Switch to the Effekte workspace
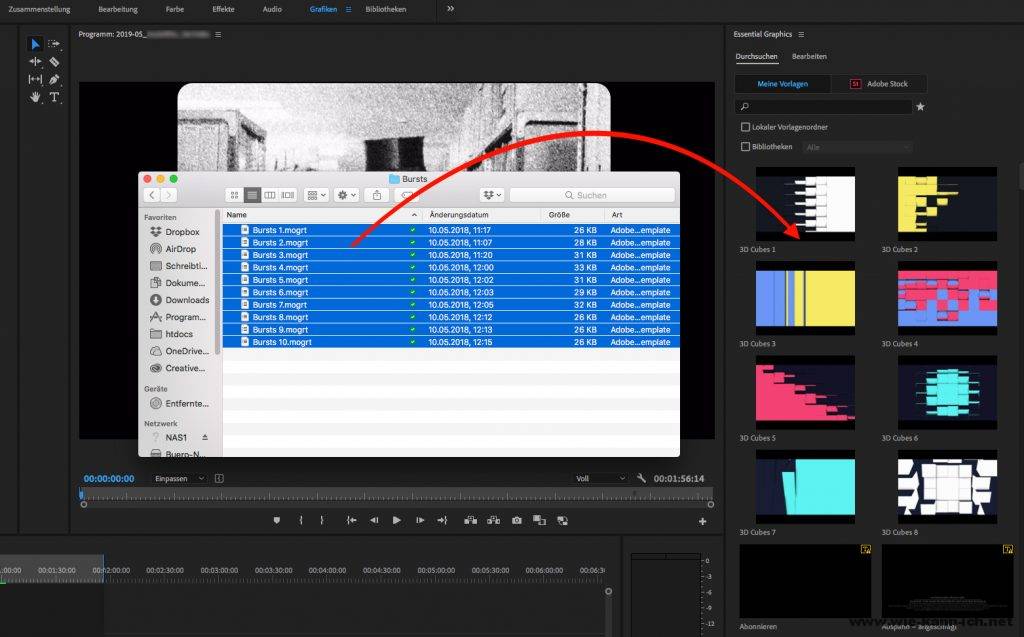This screenshot has height=637, width=1024. coord(223,9)
